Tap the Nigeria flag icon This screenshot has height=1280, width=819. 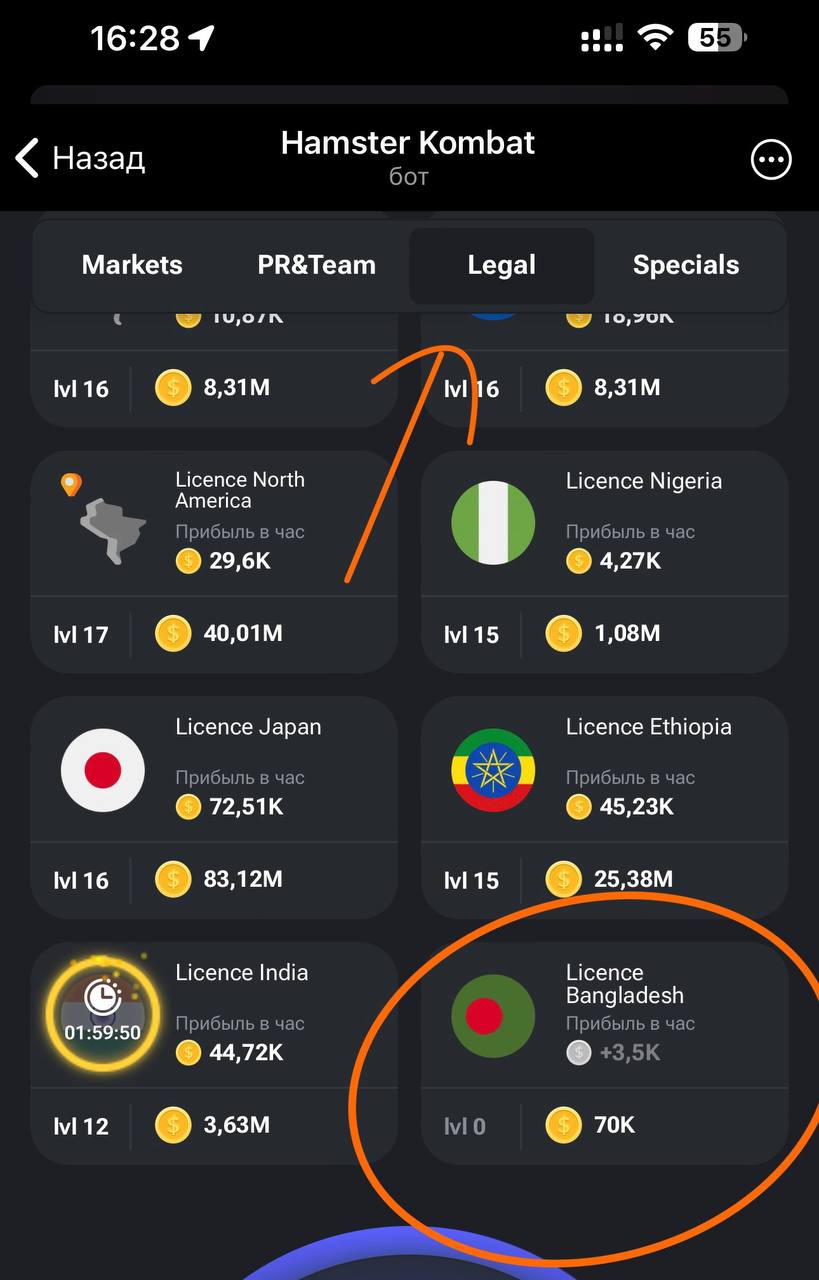[x=493, y=523]
